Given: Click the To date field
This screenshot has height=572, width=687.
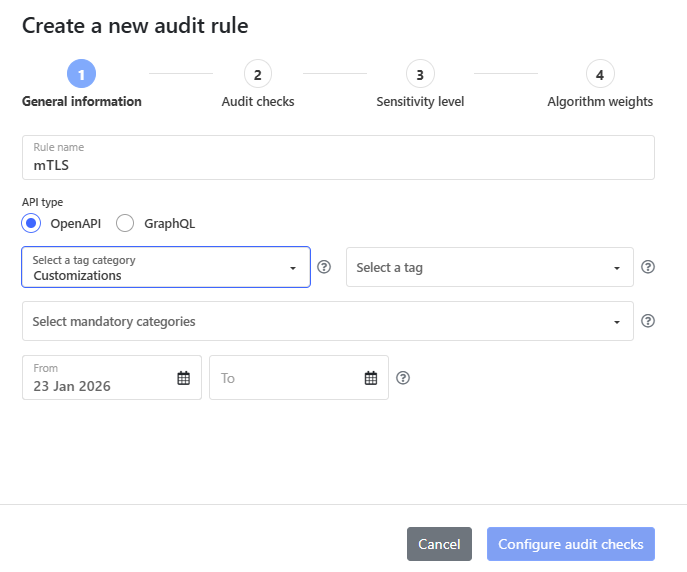Looking at the screenshot, I should pyautogui.click(x=283, y=378).
